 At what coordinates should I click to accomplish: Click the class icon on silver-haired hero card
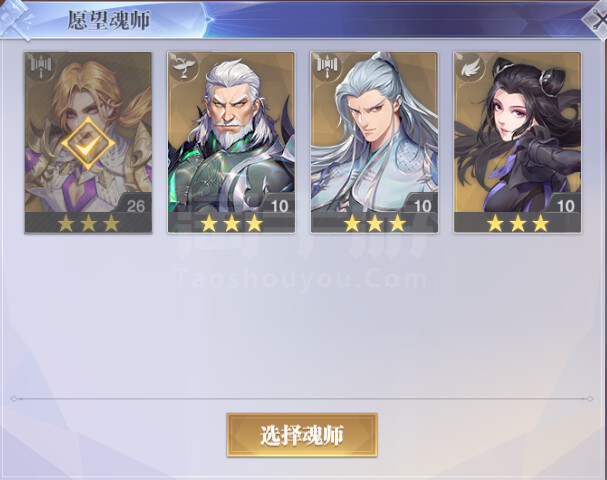(x=327, y=67)
